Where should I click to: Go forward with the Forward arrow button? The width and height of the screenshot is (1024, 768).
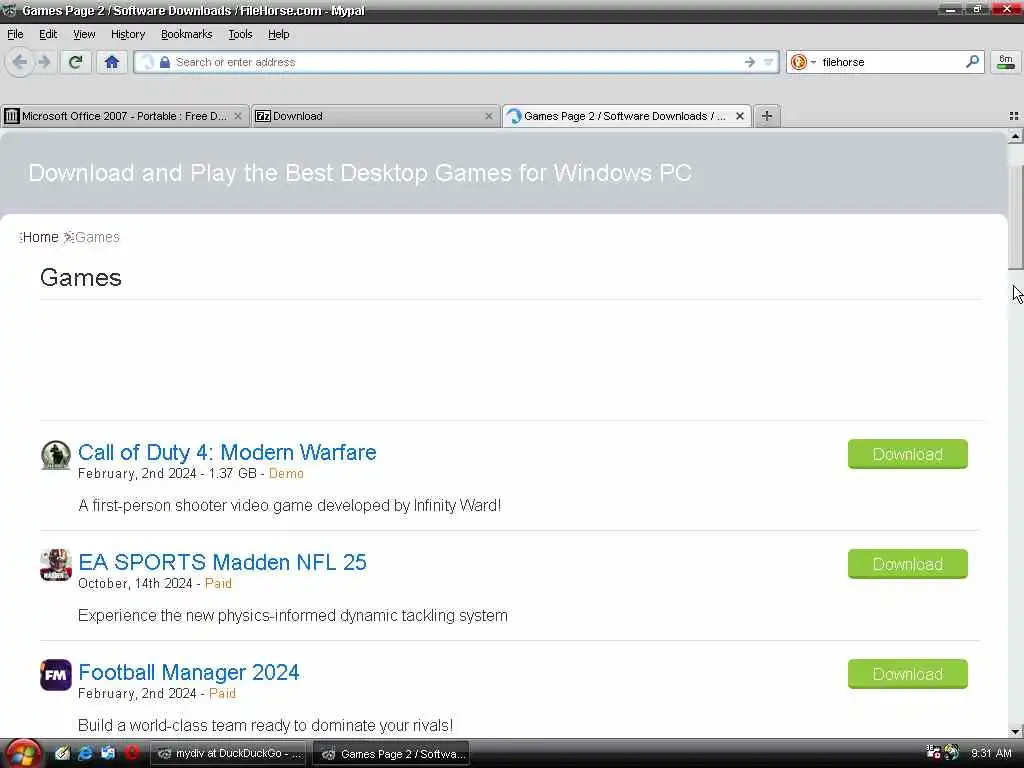44,62
